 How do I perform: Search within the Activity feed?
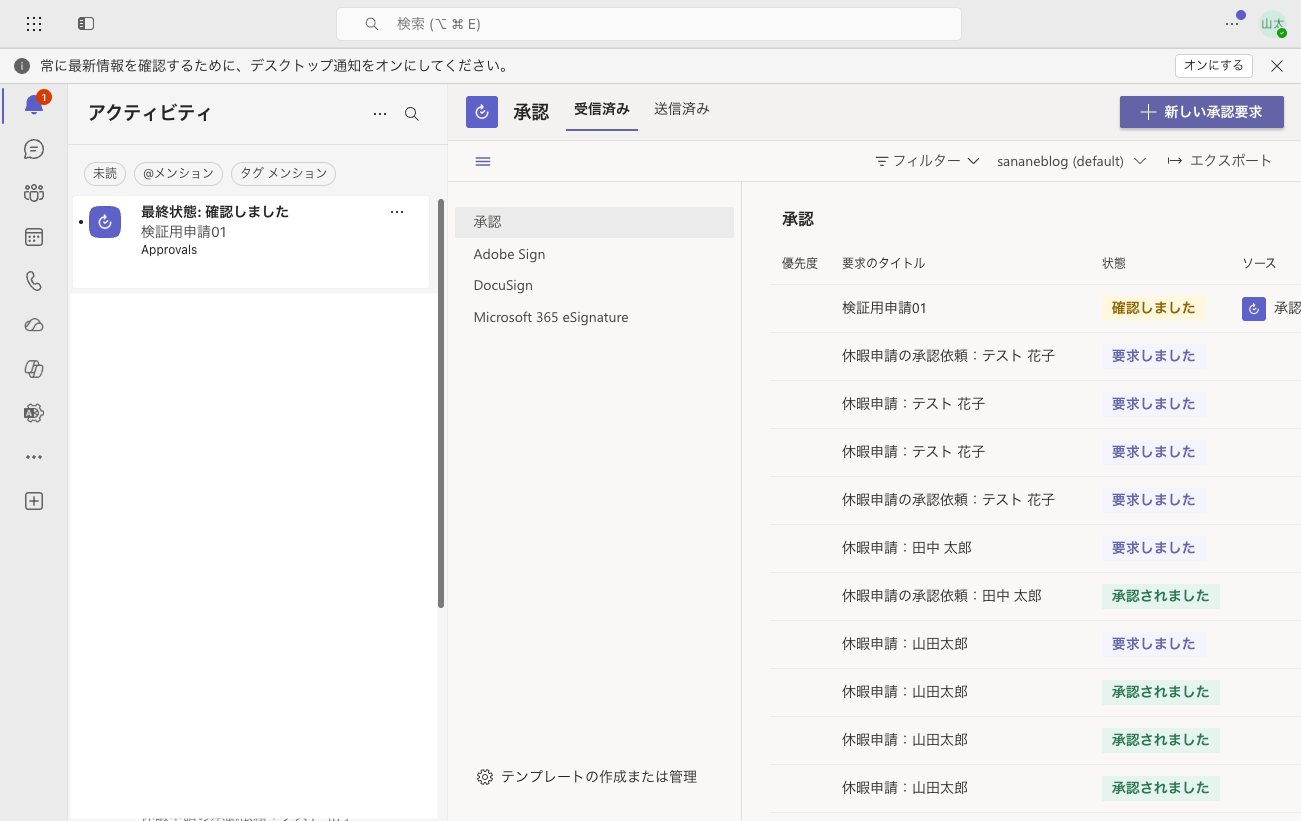coord(412,114)
